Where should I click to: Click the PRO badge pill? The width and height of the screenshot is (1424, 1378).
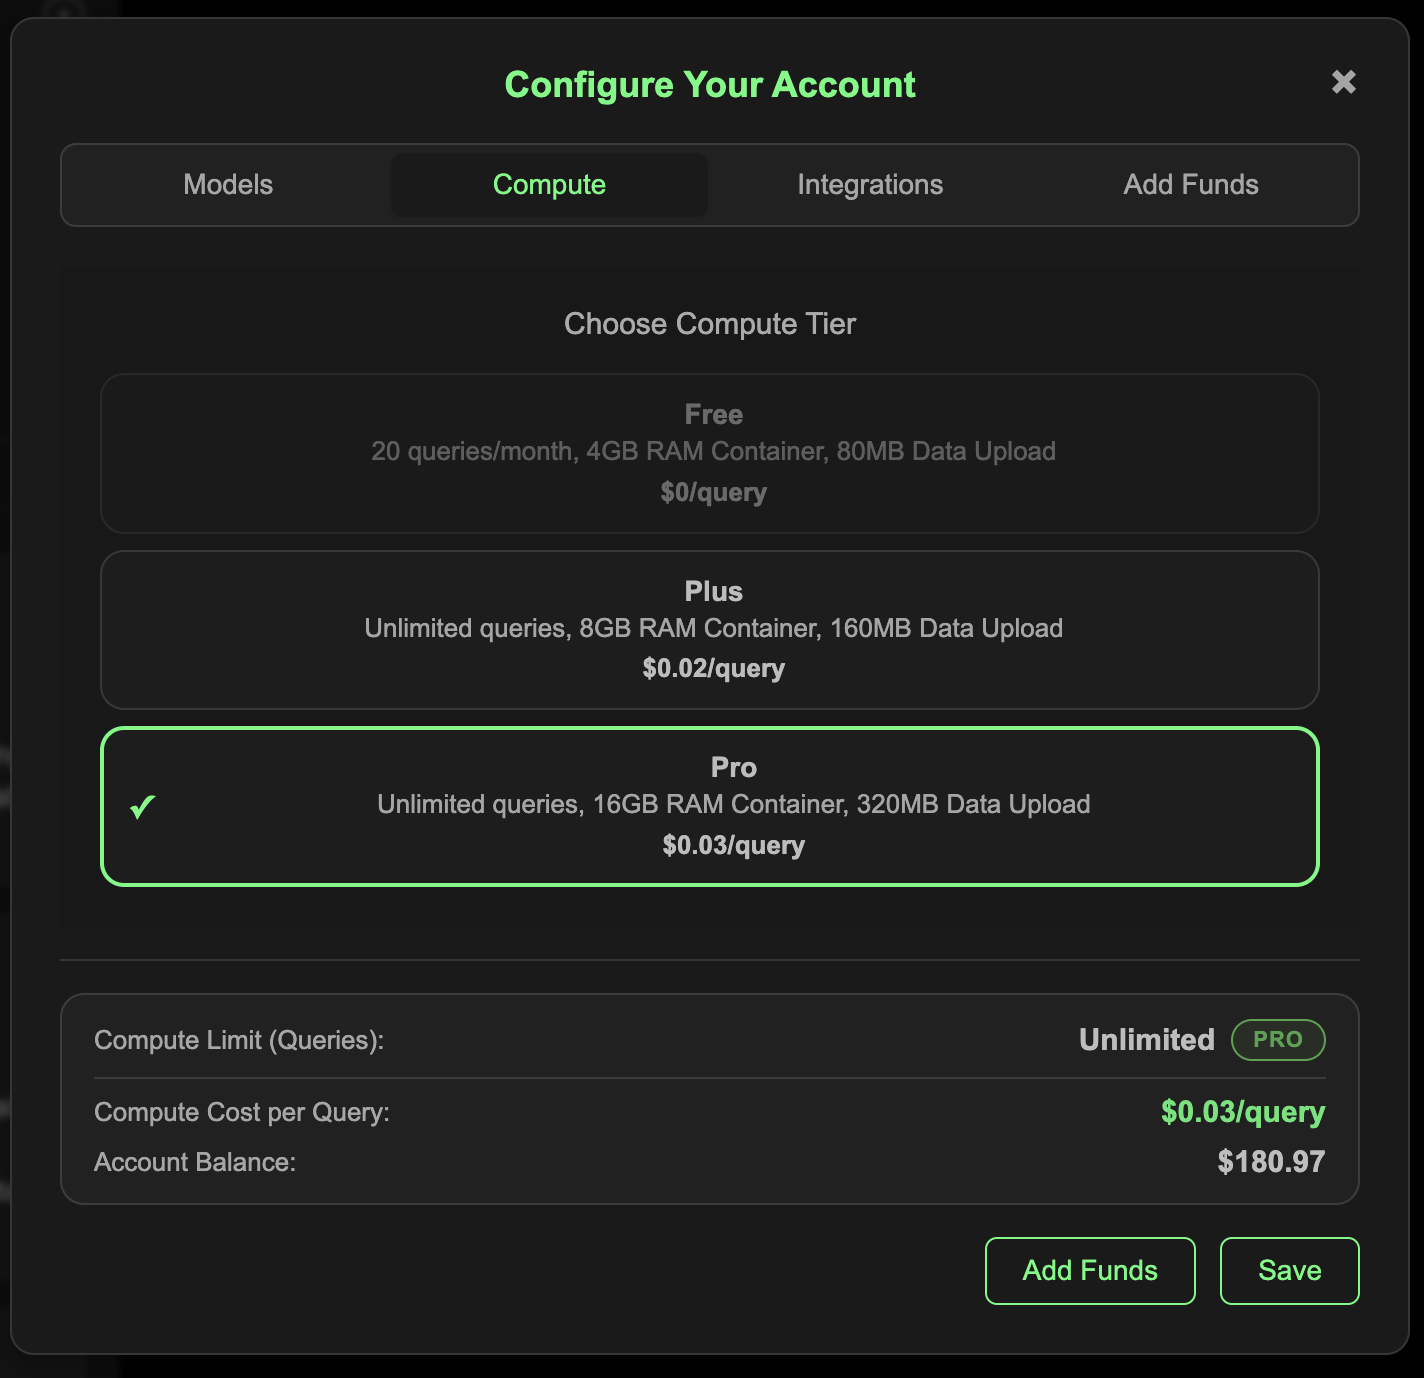[x=1278, y=1040]
